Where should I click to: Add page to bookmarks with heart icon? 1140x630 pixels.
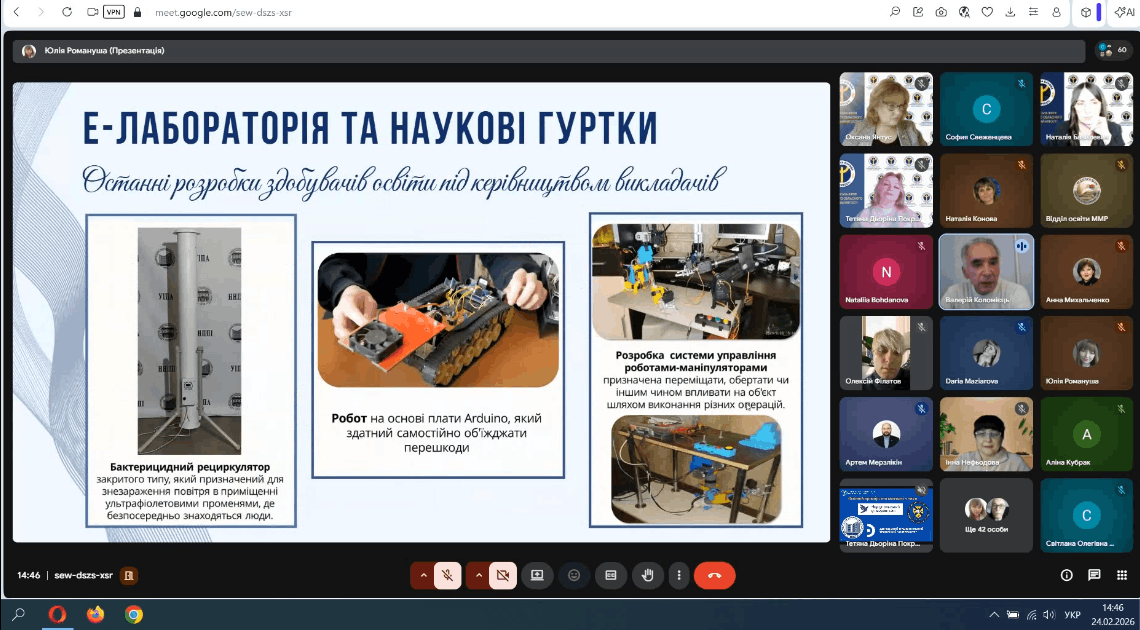tap(987, 12)
